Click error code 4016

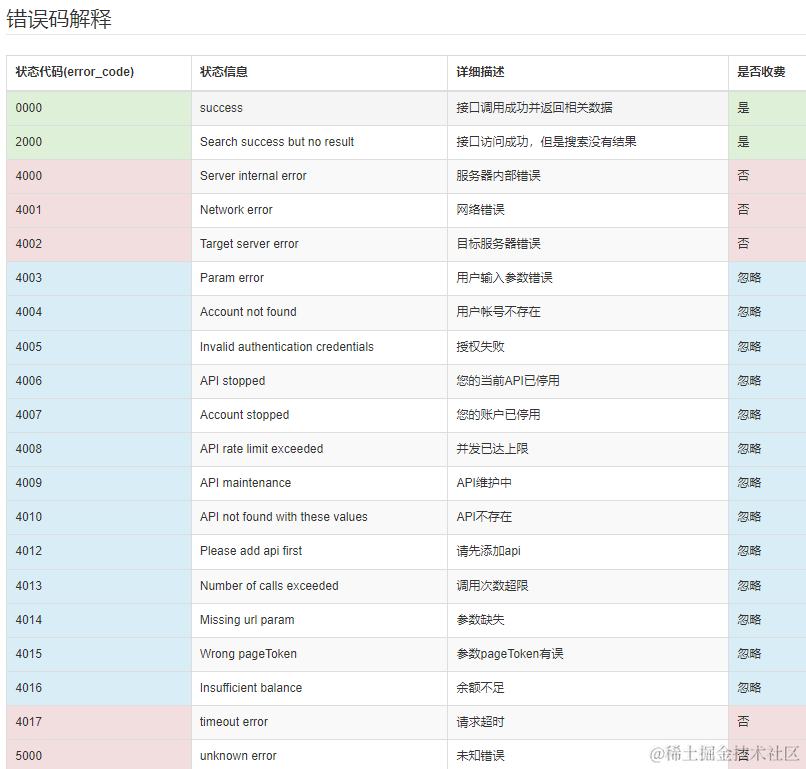29,687
